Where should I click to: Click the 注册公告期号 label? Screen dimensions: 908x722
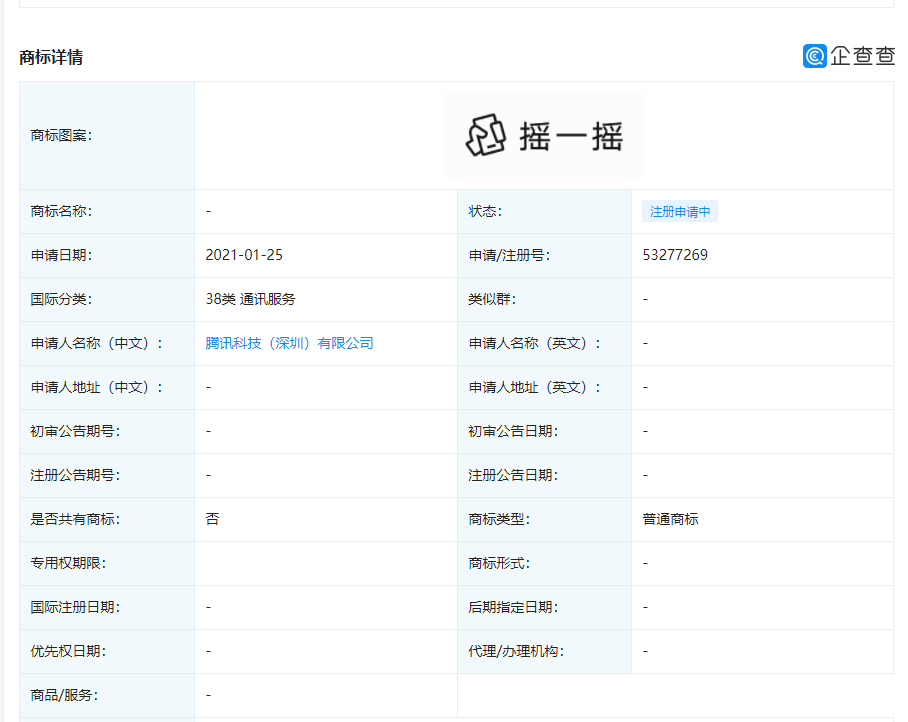click(75, 475)
